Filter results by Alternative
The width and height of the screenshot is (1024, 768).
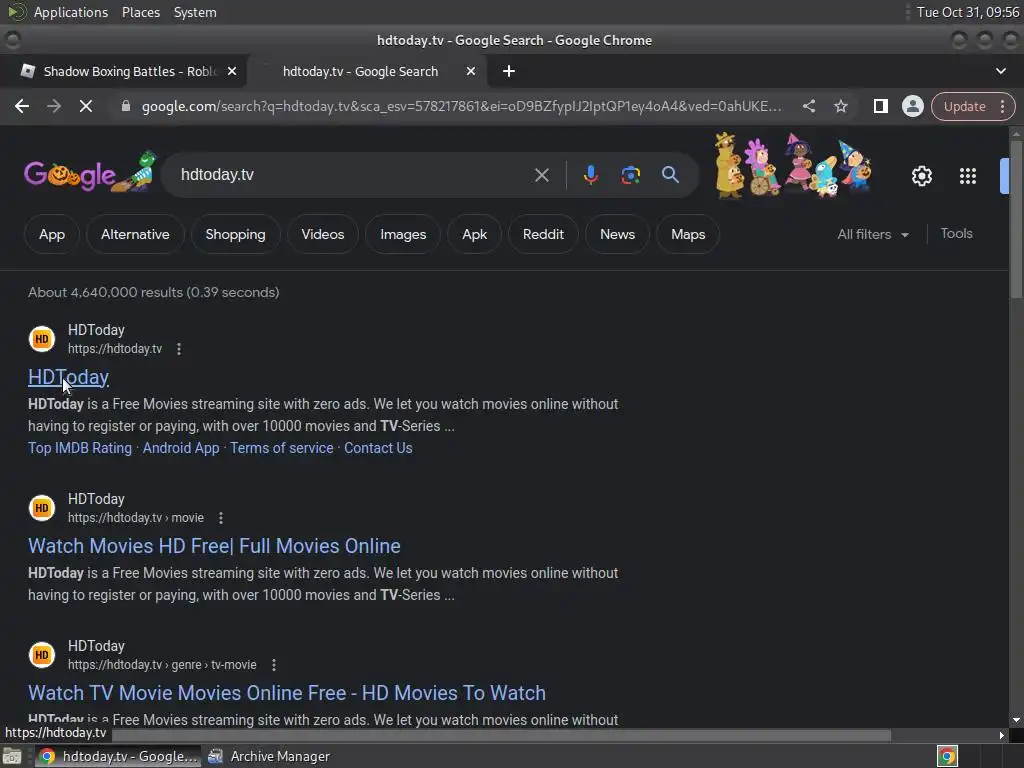135,234
